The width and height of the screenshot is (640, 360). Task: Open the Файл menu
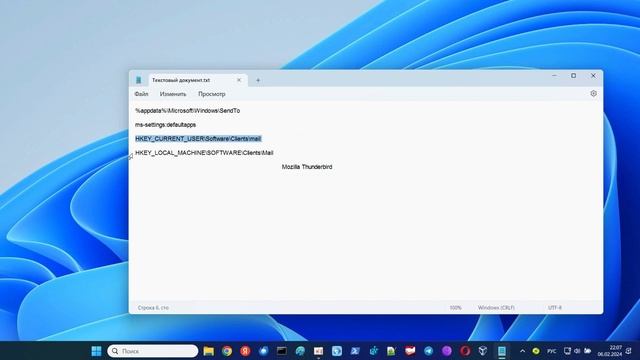pyautogui.click(x=142, y=94)
